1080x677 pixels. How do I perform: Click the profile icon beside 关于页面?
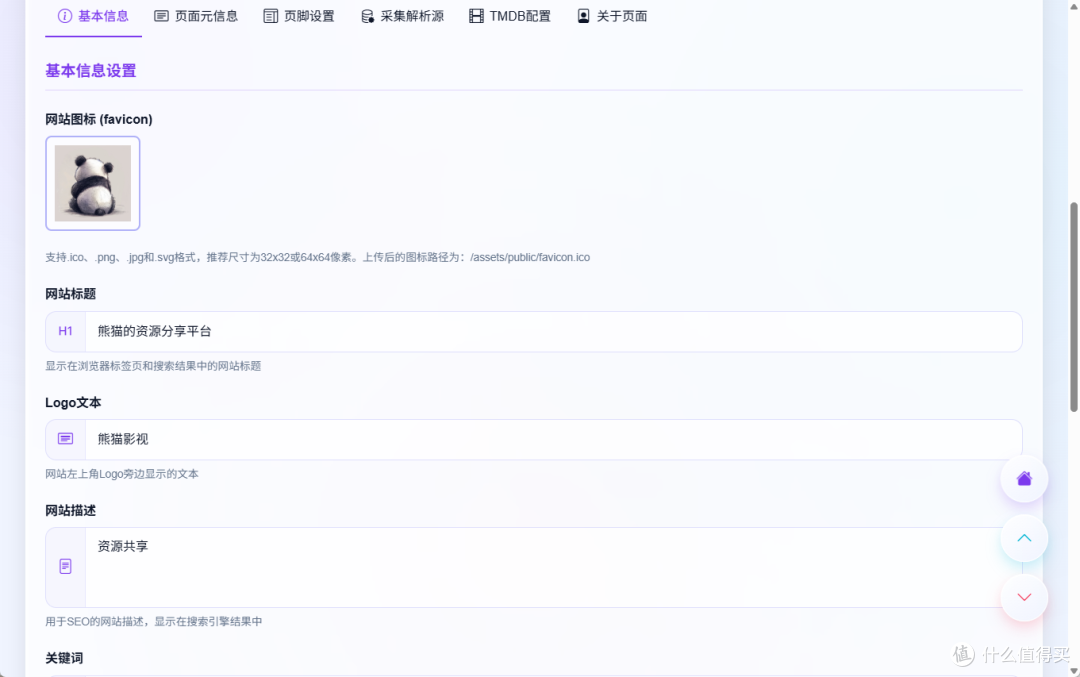coord(583,16)
